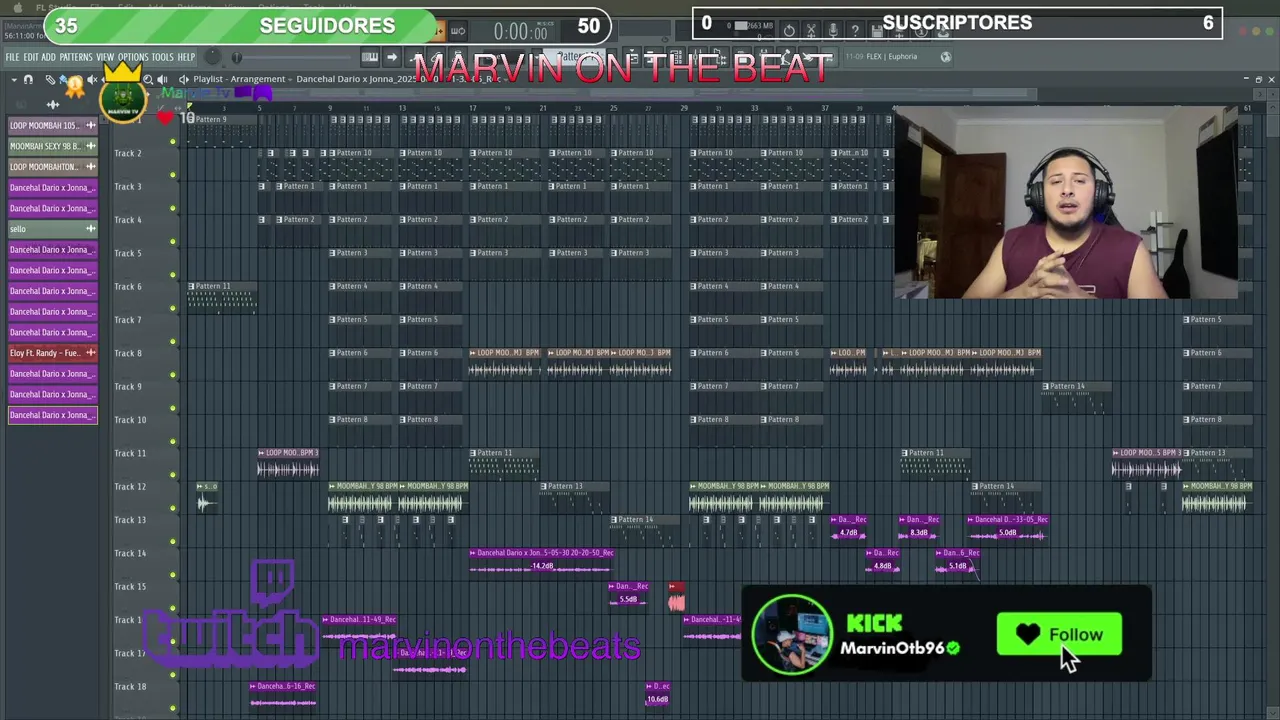Click the Kick channel avatar image

(x=792, y=635)
